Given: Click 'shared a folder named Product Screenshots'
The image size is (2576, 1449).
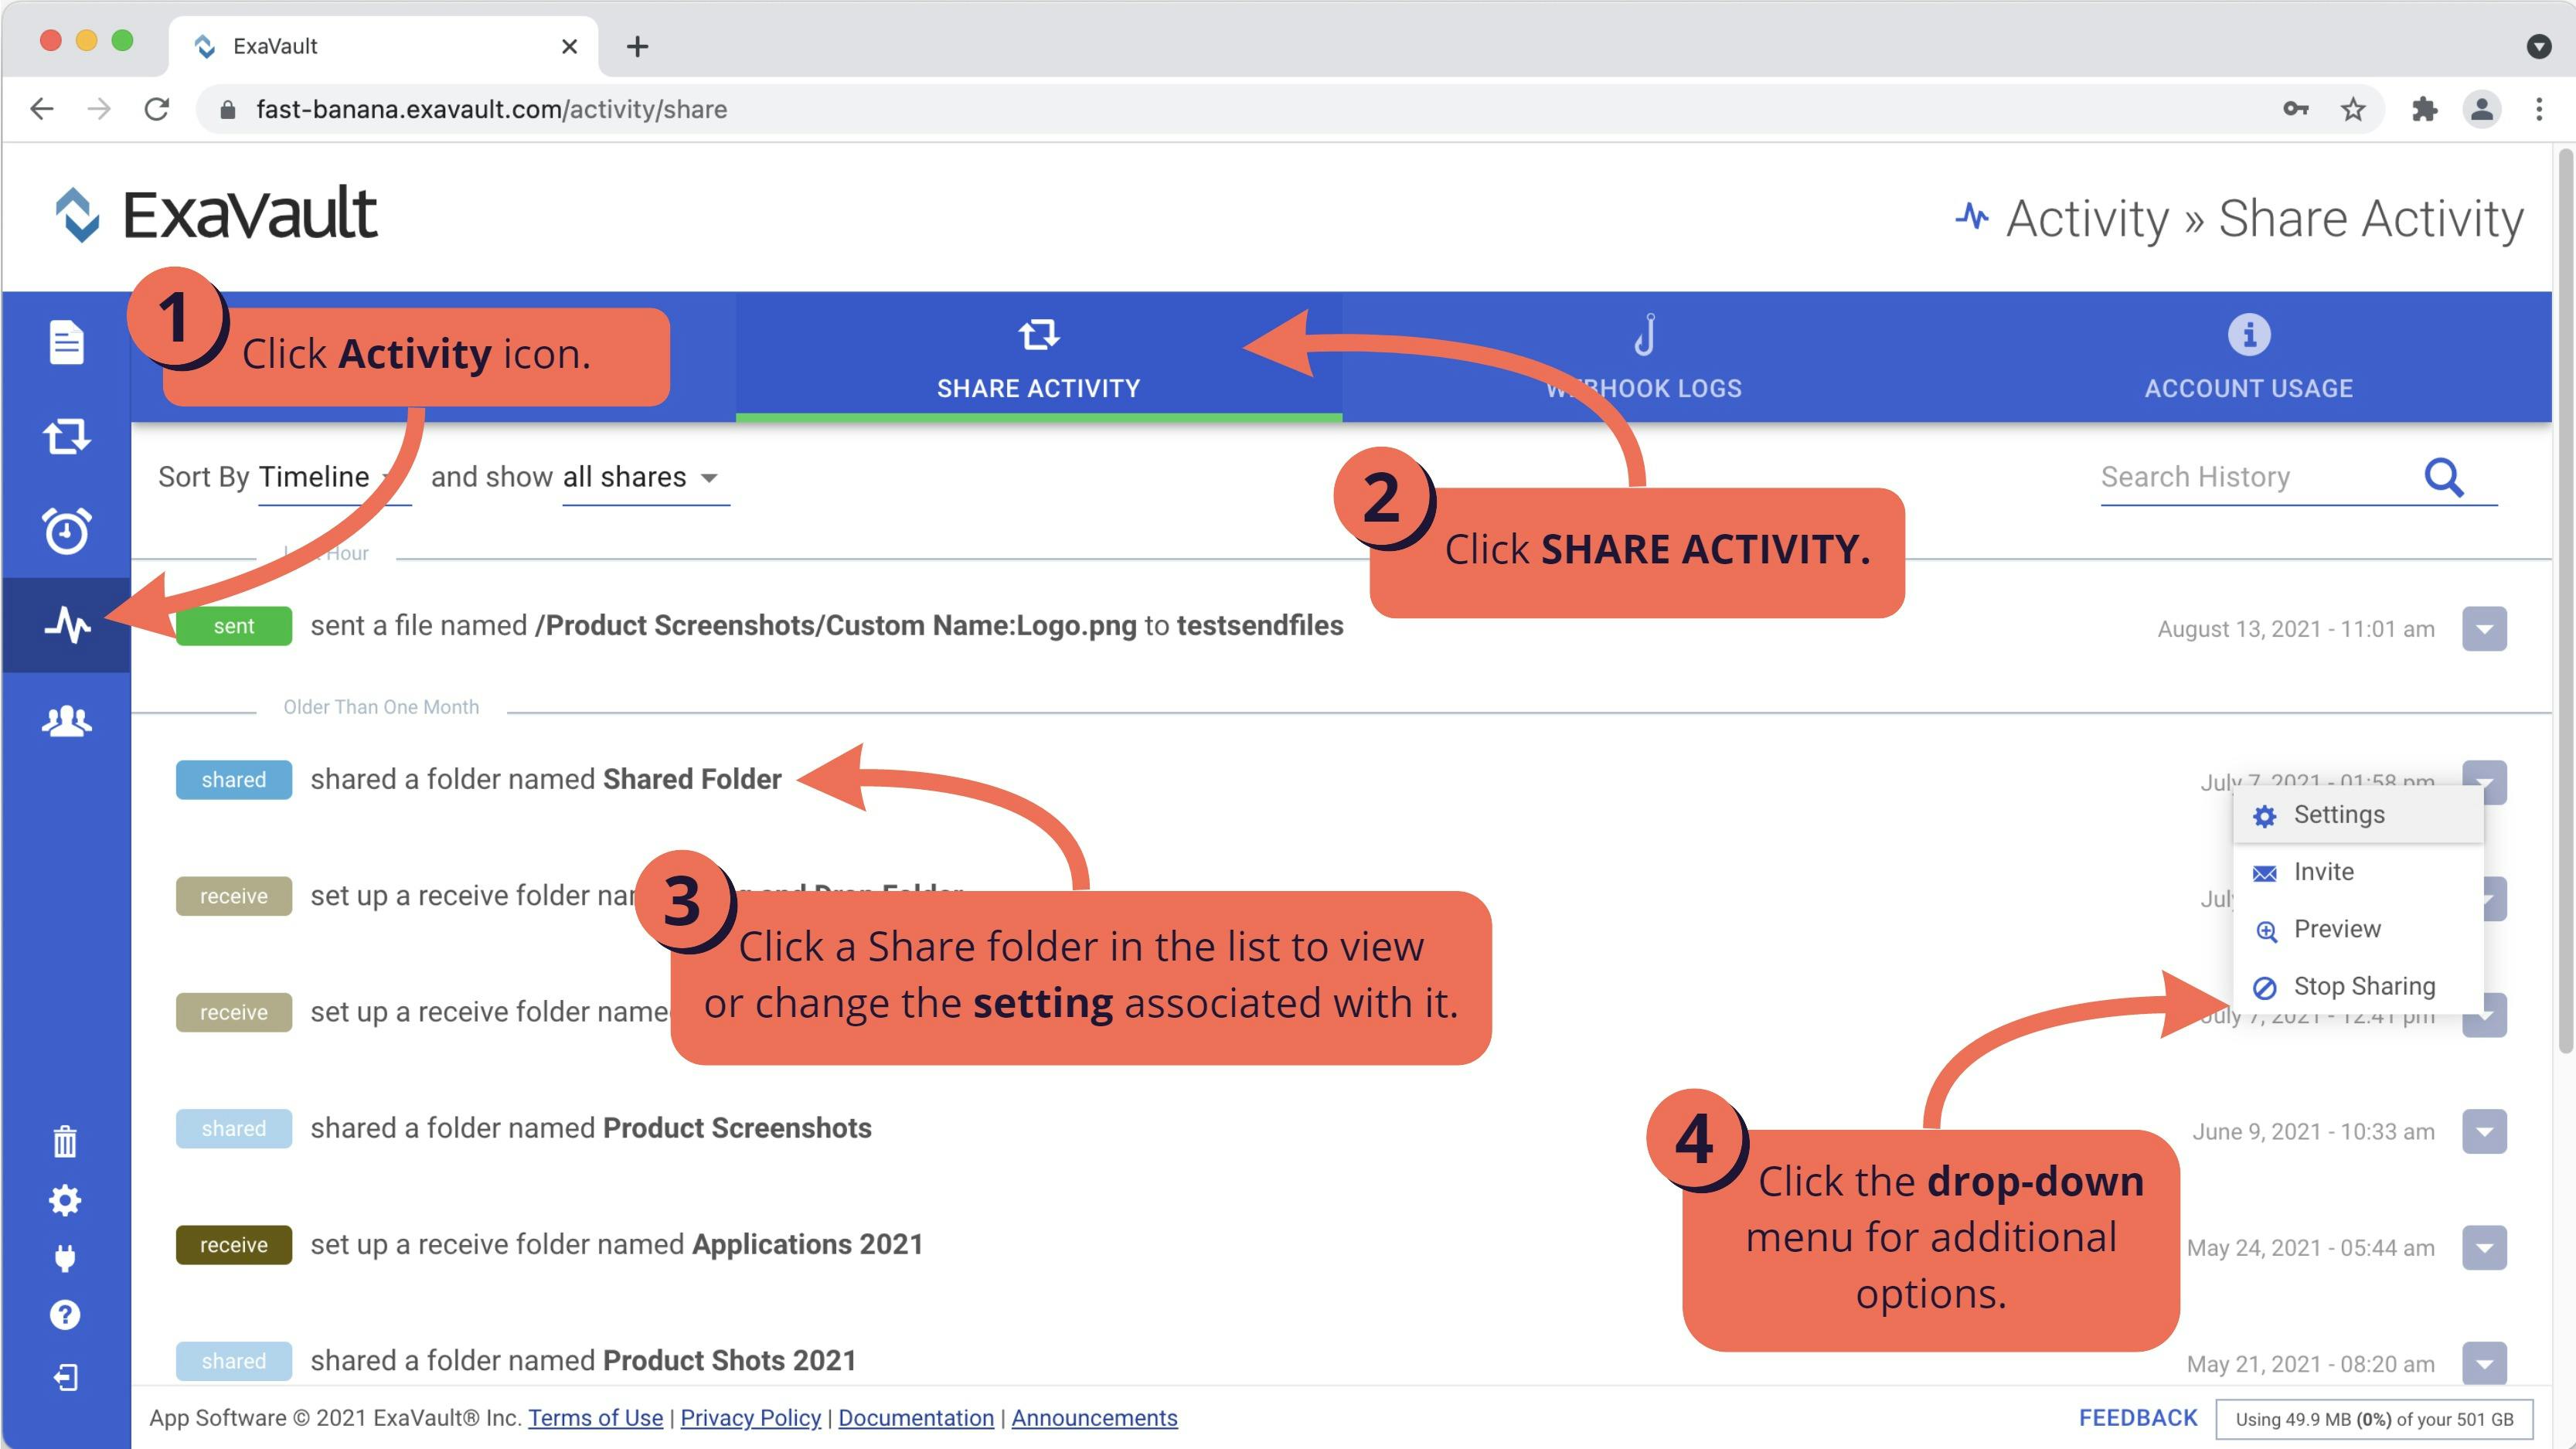Looking at the screenshot, I should pyautogui.click(x=591, y=1128).
